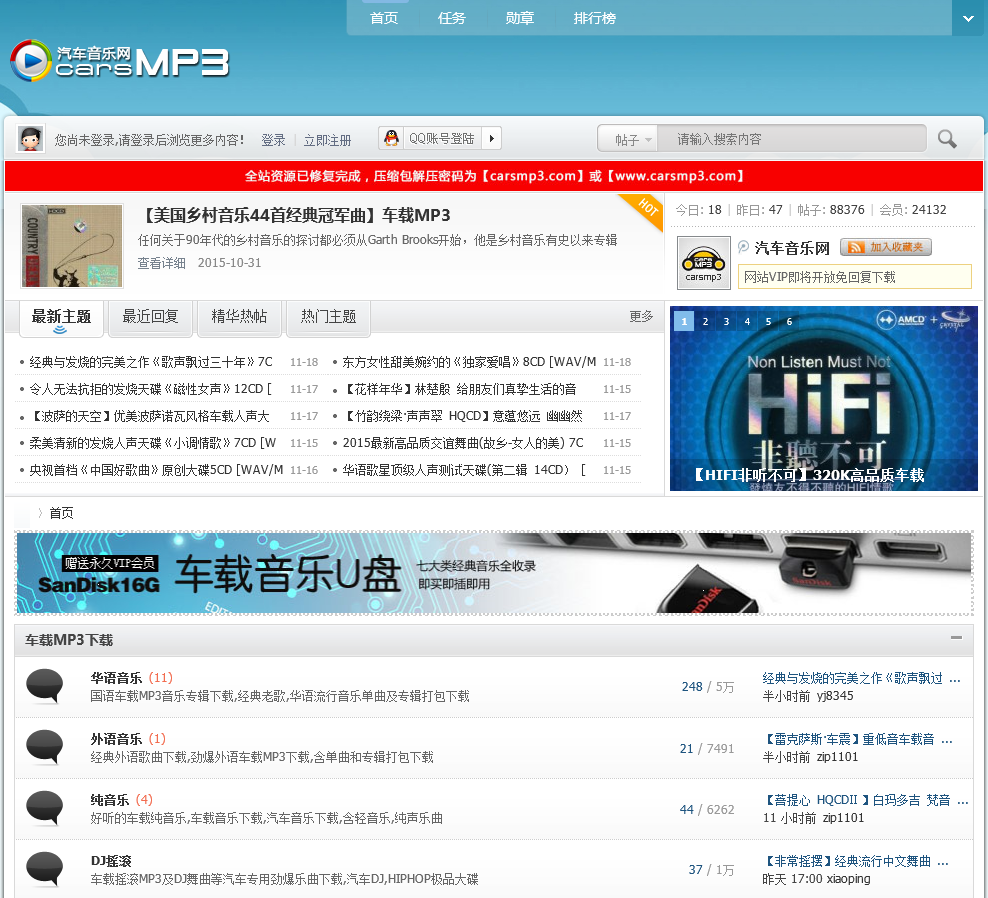Click the search input field

click(791, 139)
